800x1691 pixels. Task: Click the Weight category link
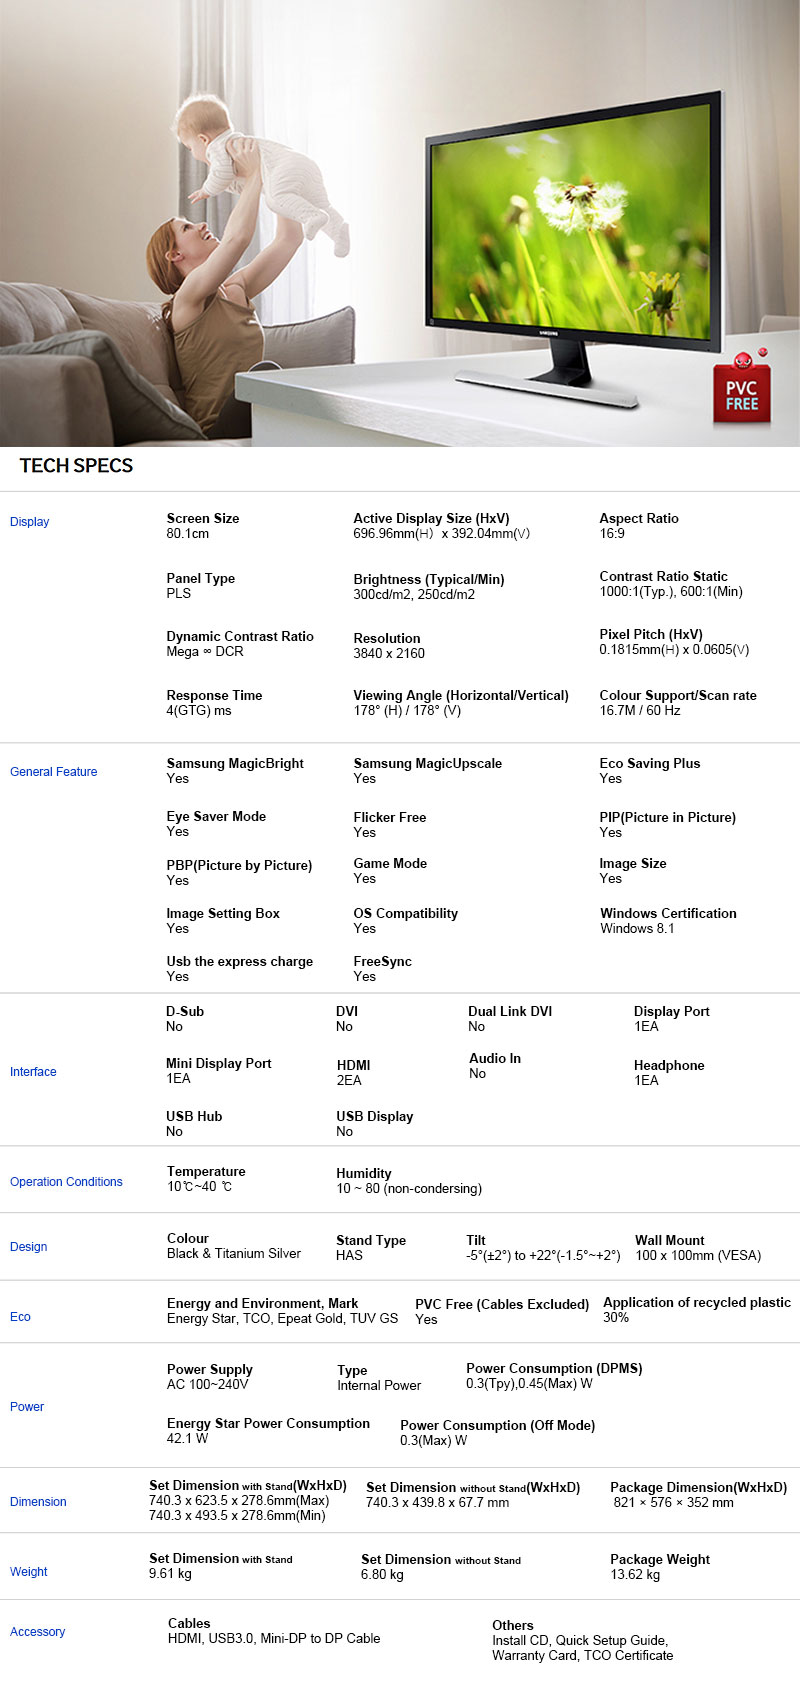28,1571
